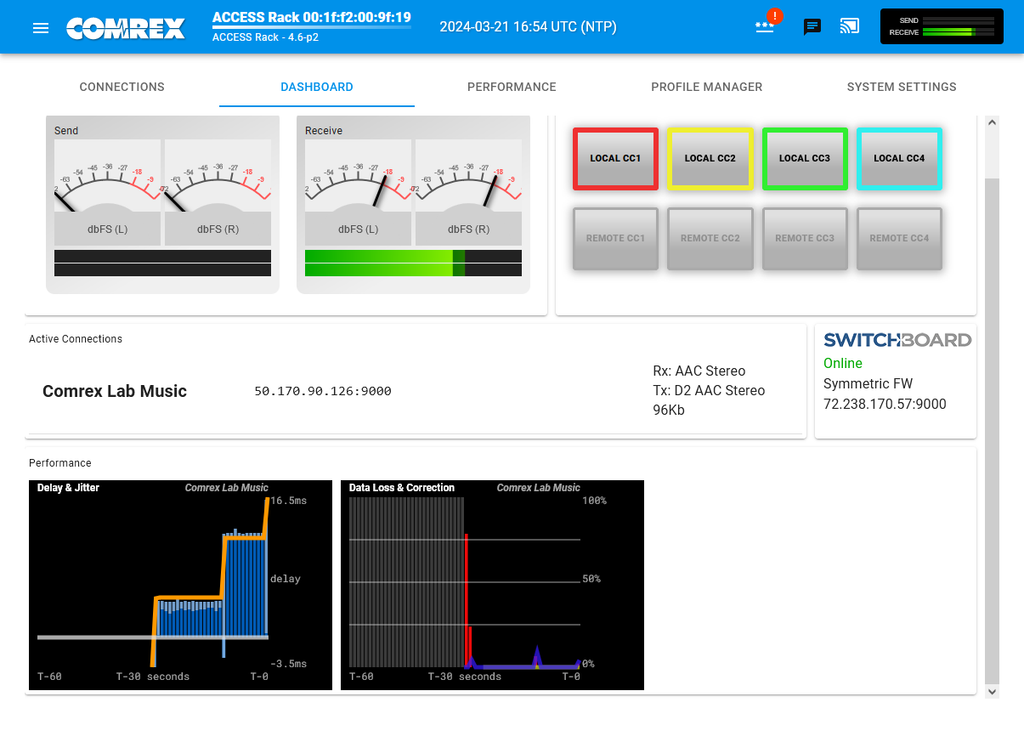Open the Delay & Jitter graph
This screenshot has width=1024, height=742.
pyautogui.click(x=180, y=585)
